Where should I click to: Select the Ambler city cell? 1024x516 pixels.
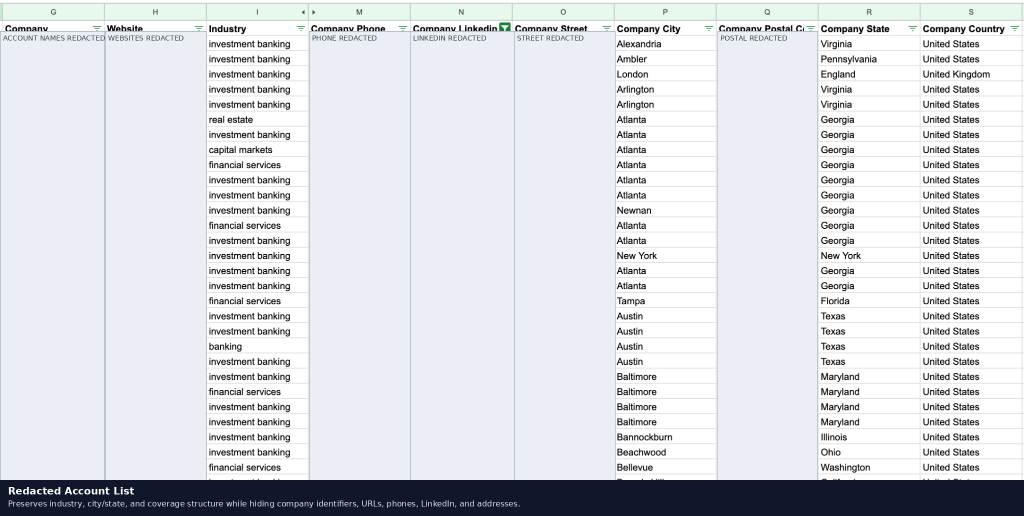coord(665,59)
